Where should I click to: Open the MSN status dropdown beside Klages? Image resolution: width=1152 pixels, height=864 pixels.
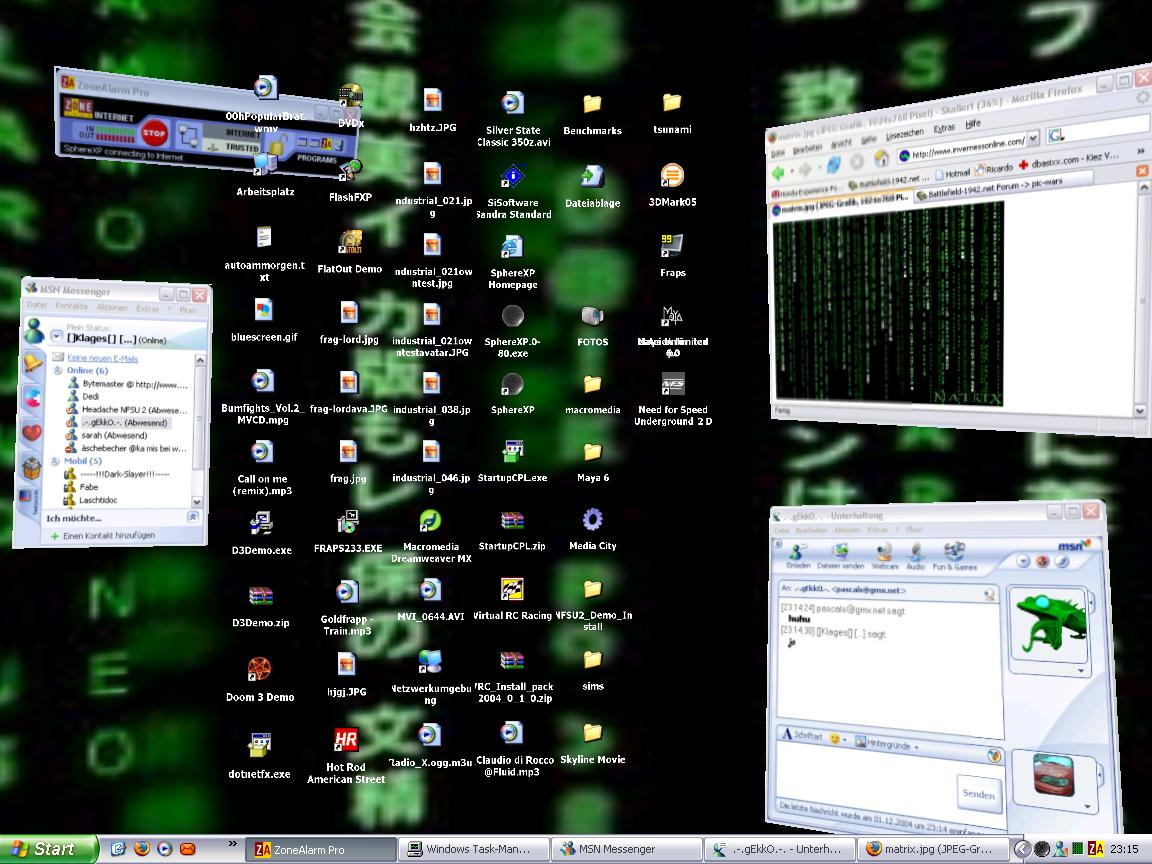click(57, 336)
